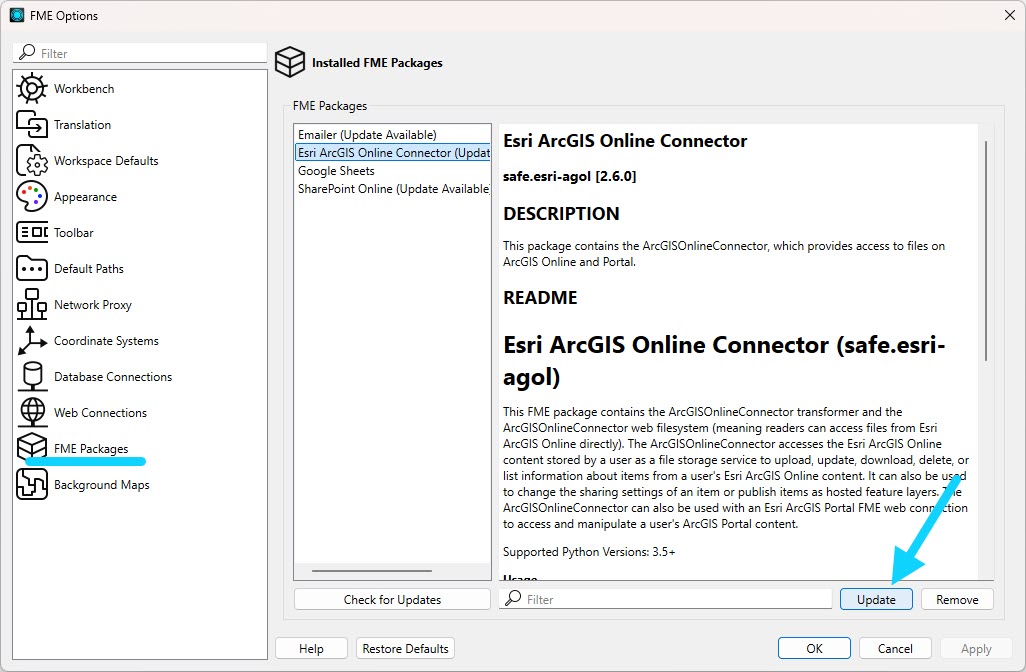Select Toolbar in the options list
The height and width of the screenshot is (672, 1026).
pos(73,232)
